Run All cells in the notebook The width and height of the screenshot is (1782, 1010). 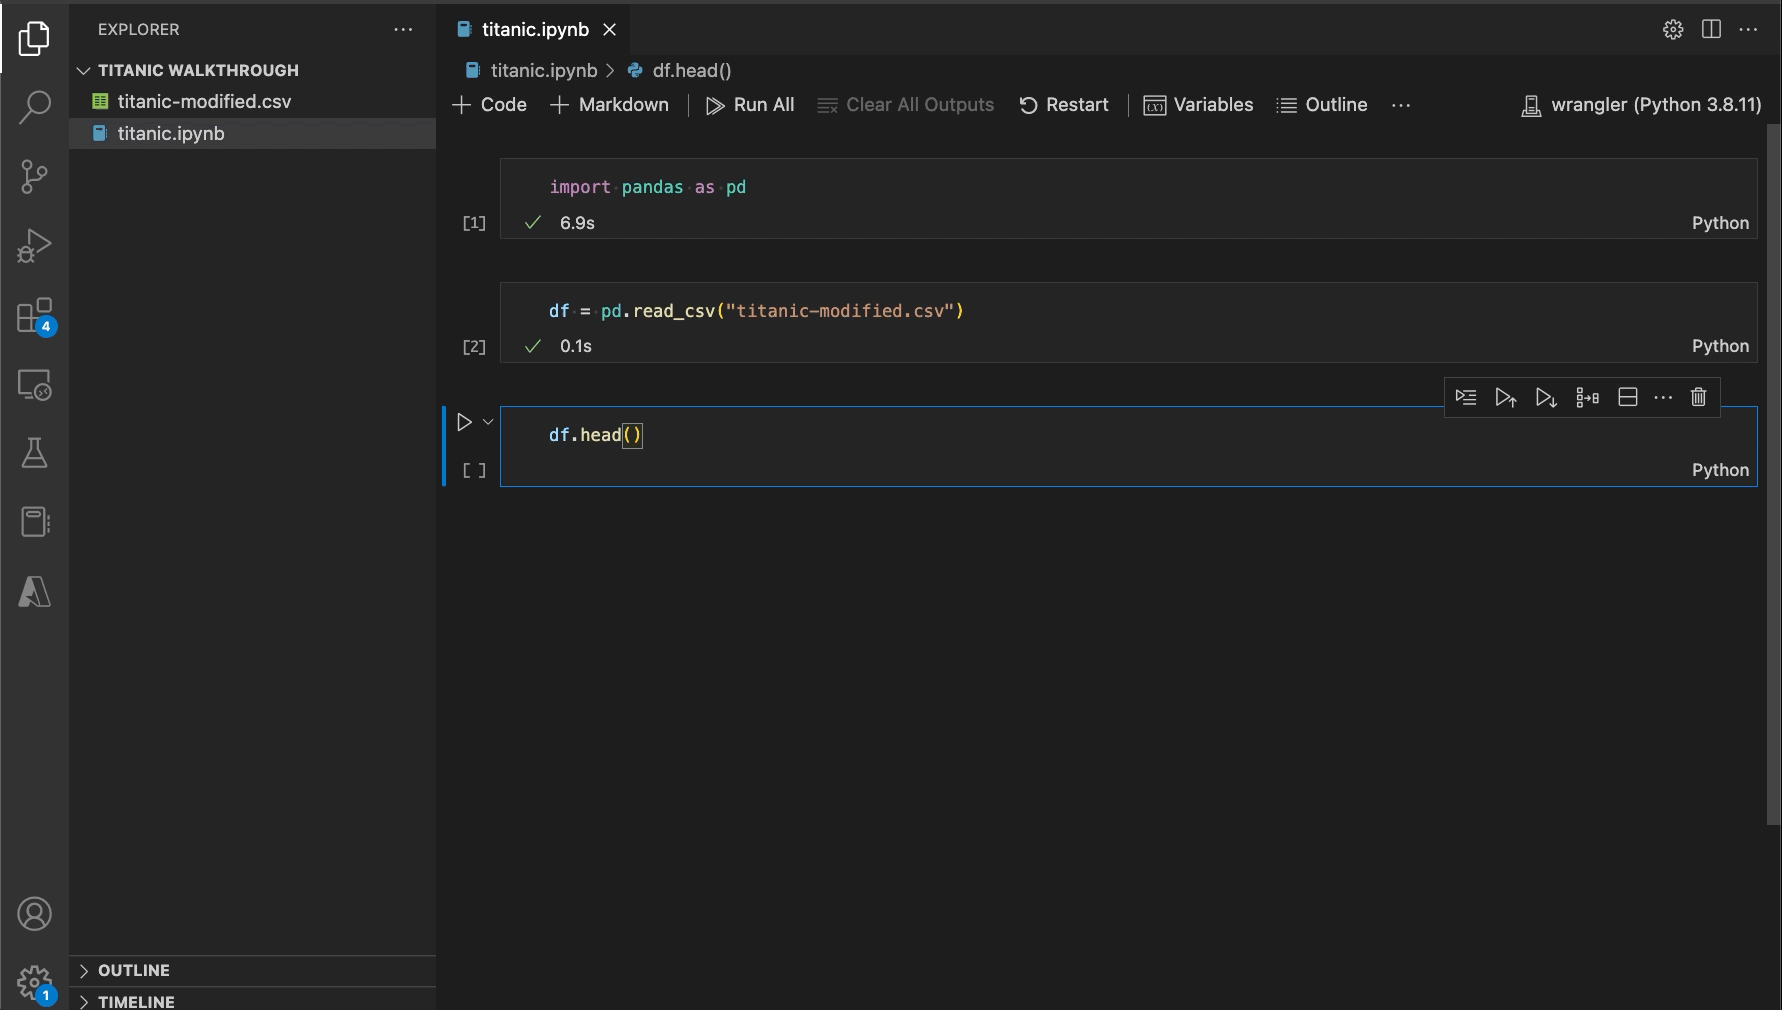tap(750, 104)
